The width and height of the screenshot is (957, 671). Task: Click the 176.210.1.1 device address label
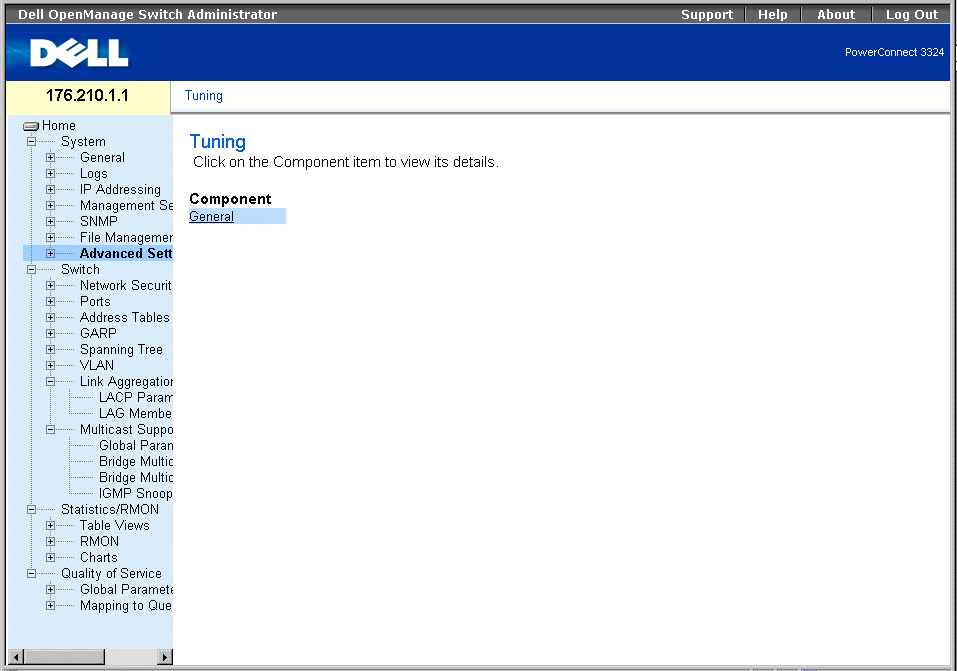coord(87,96)
